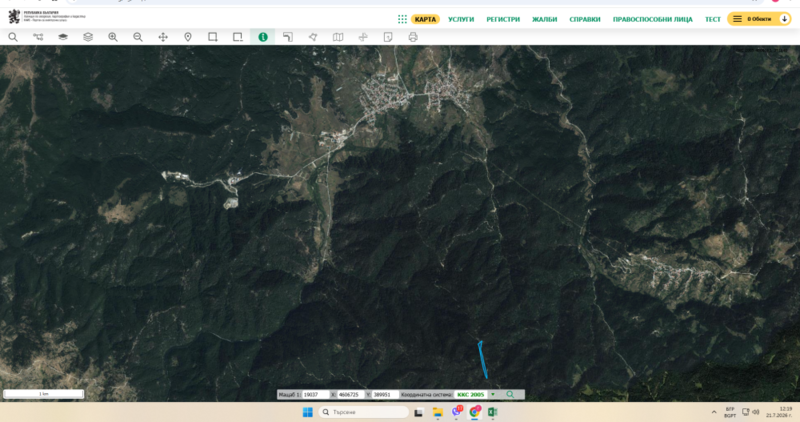
Task: Activate the pan move arrows tool
Action: pyautogui.click(x=163, y=37)
